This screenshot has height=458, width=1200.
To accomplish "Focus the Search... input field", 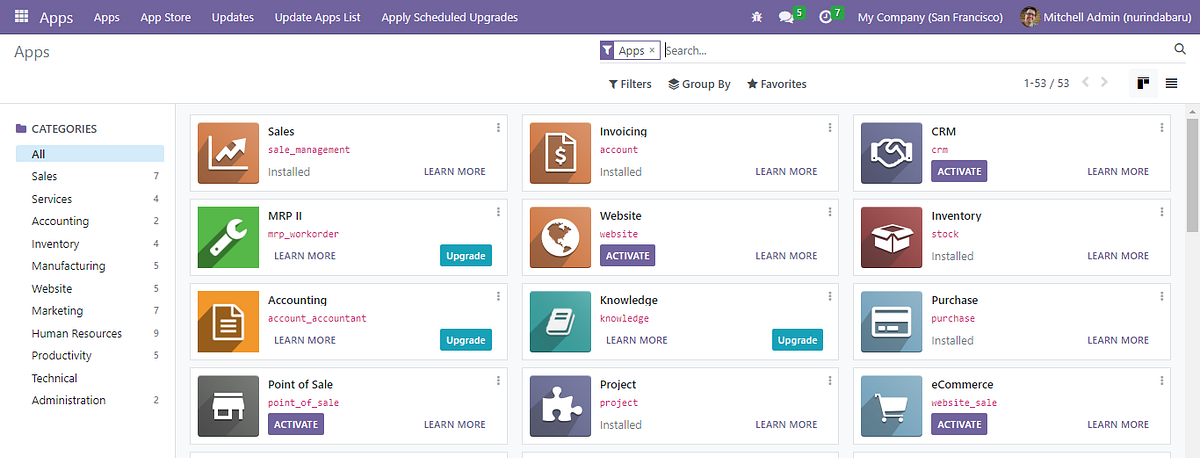I will click(x=915, y=50).
